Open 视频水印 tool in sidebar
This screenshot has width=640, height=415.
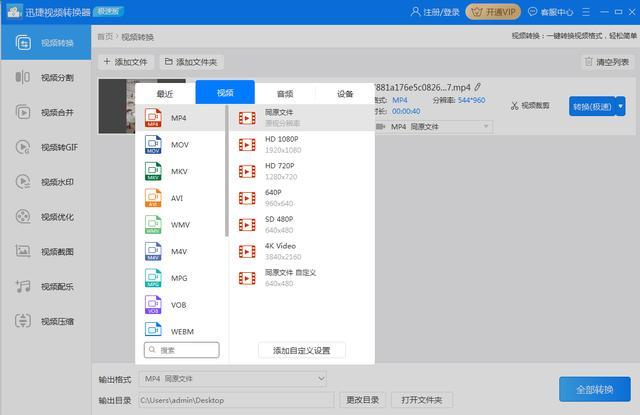(x=46, y=182)
